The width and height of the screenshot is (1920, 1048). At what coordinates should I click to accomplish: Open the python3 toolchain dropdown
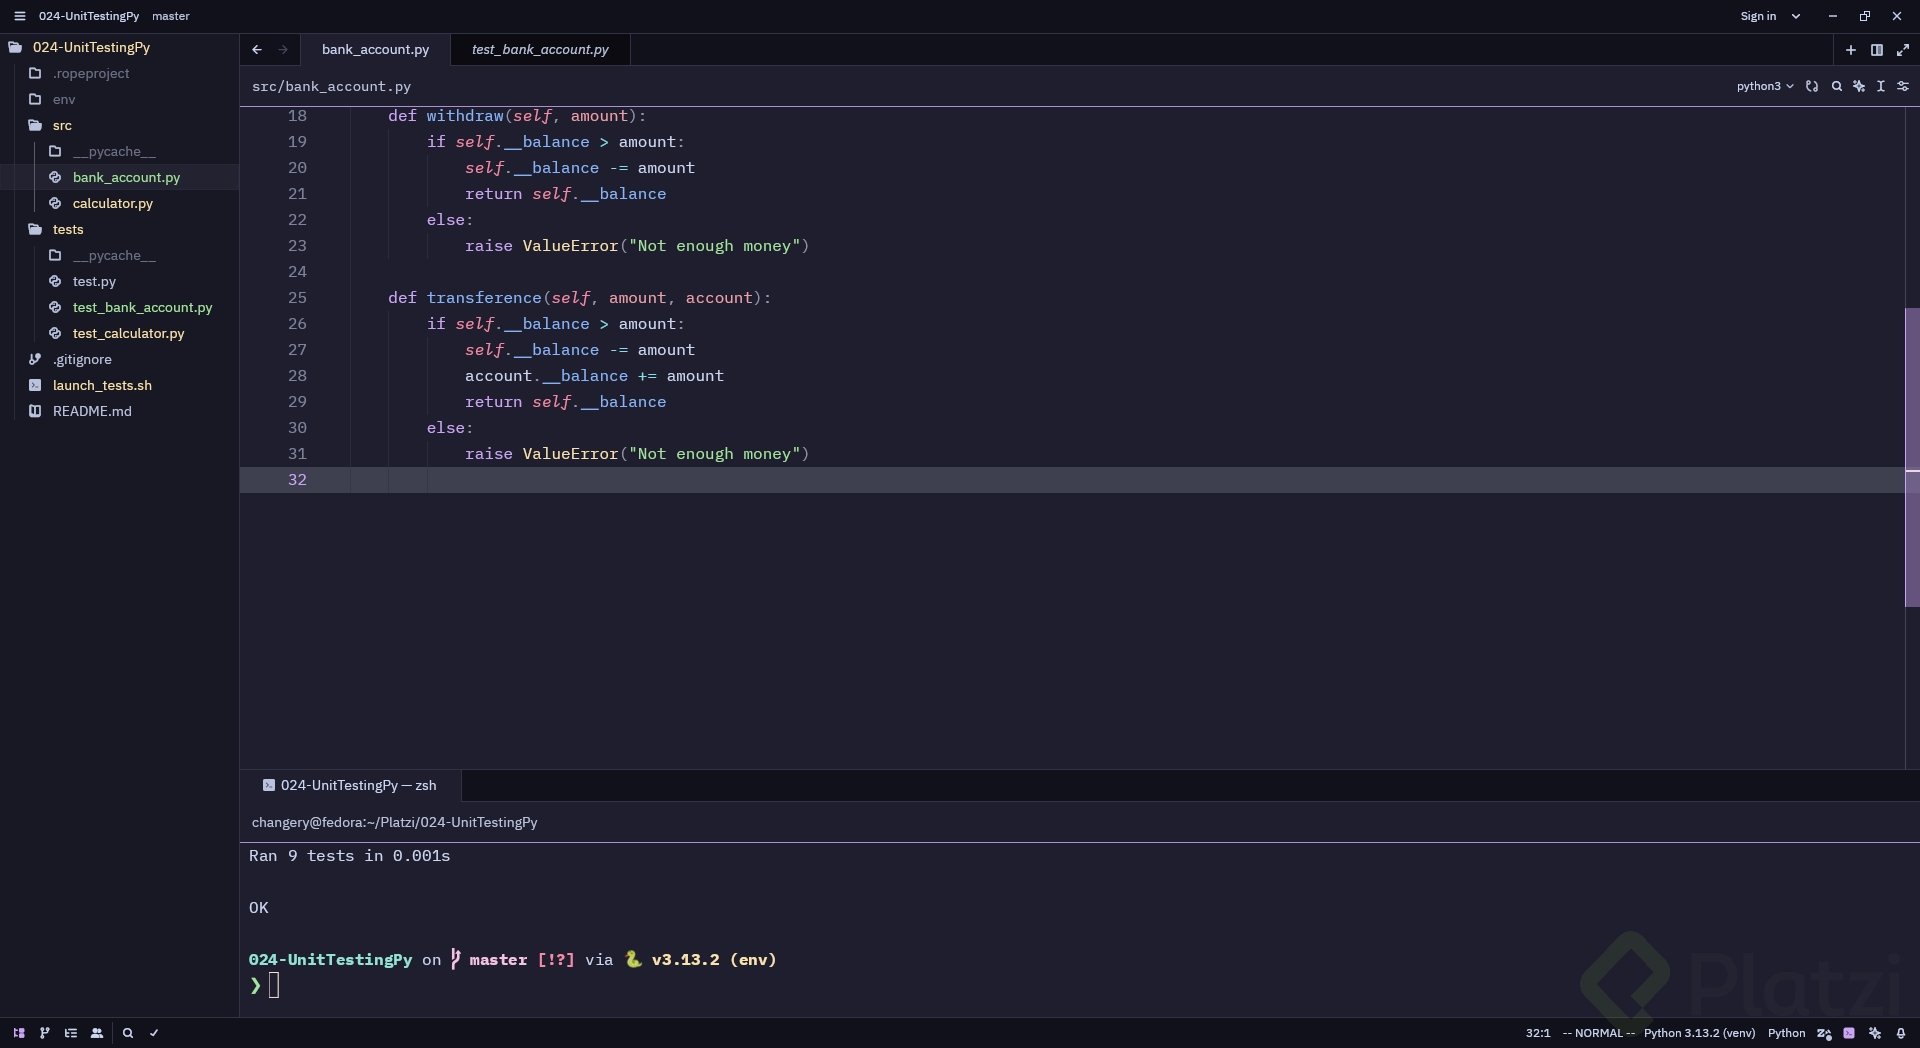1765,86
